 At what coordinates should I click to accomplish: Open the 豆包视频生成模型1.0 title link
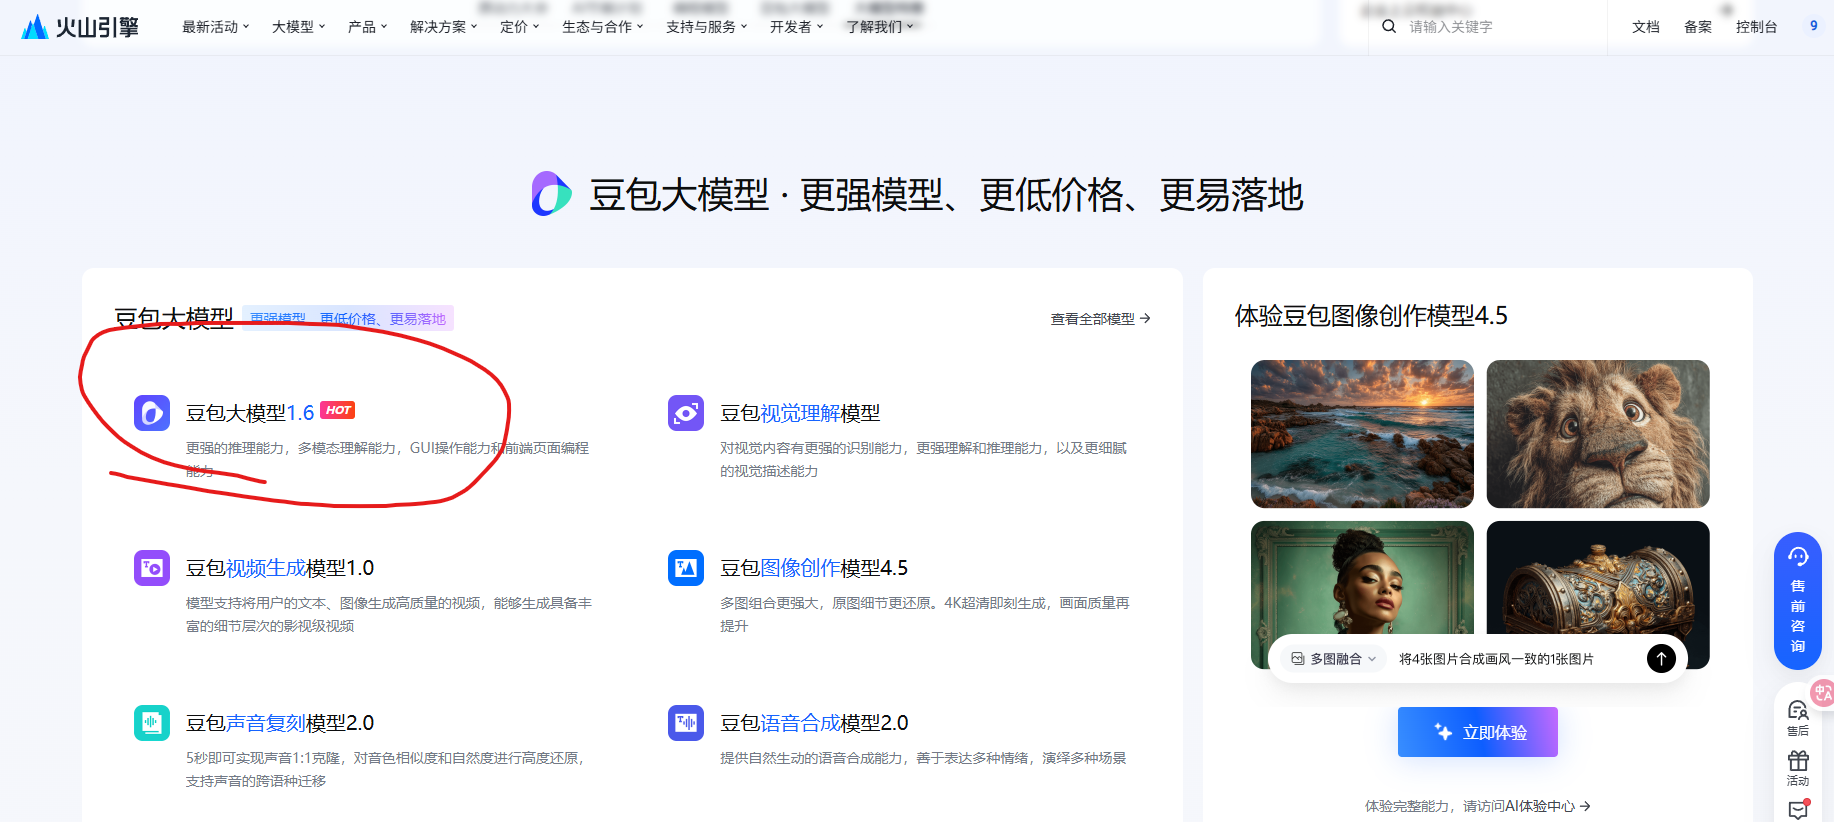pos(280,568)
